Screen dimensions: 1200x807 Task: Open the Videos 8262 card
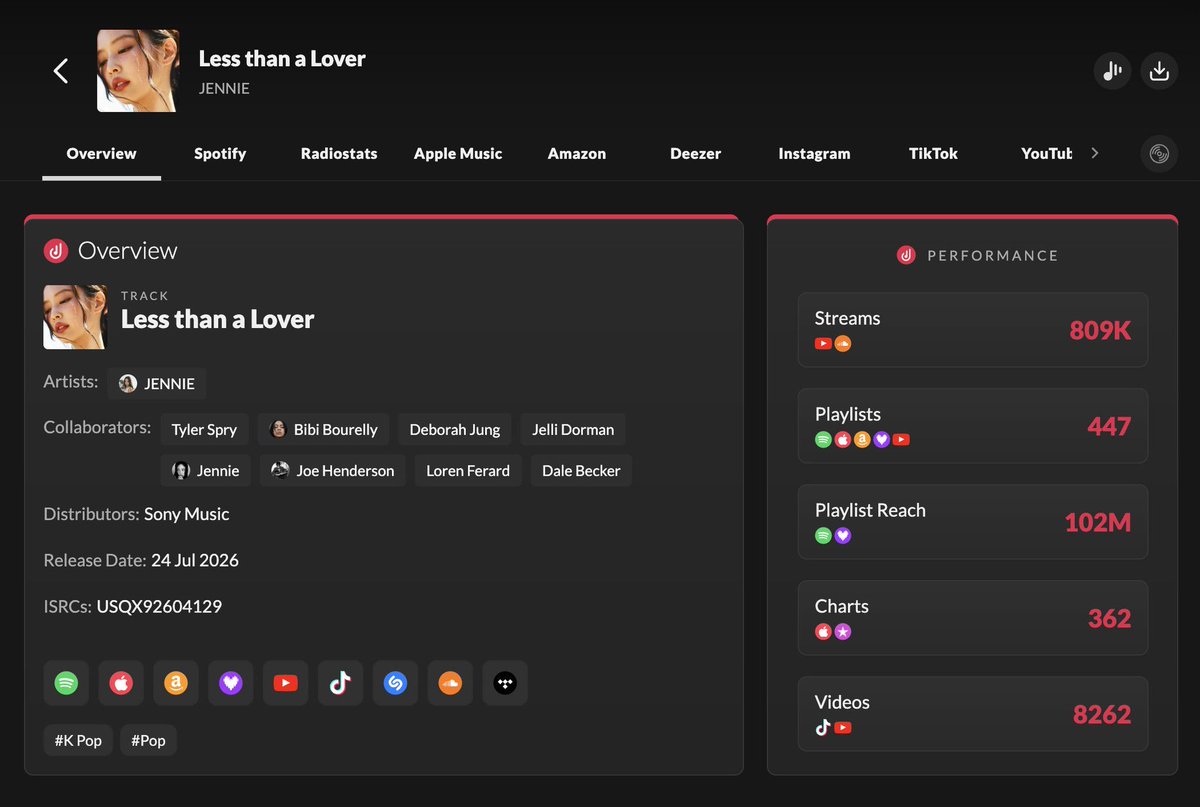coord(972,714)
